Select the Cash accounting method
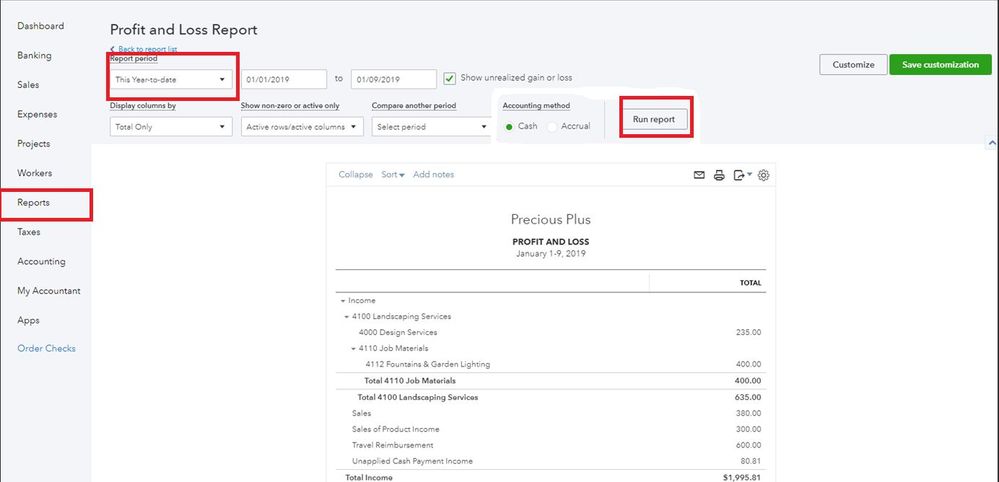 click(508, 127)
